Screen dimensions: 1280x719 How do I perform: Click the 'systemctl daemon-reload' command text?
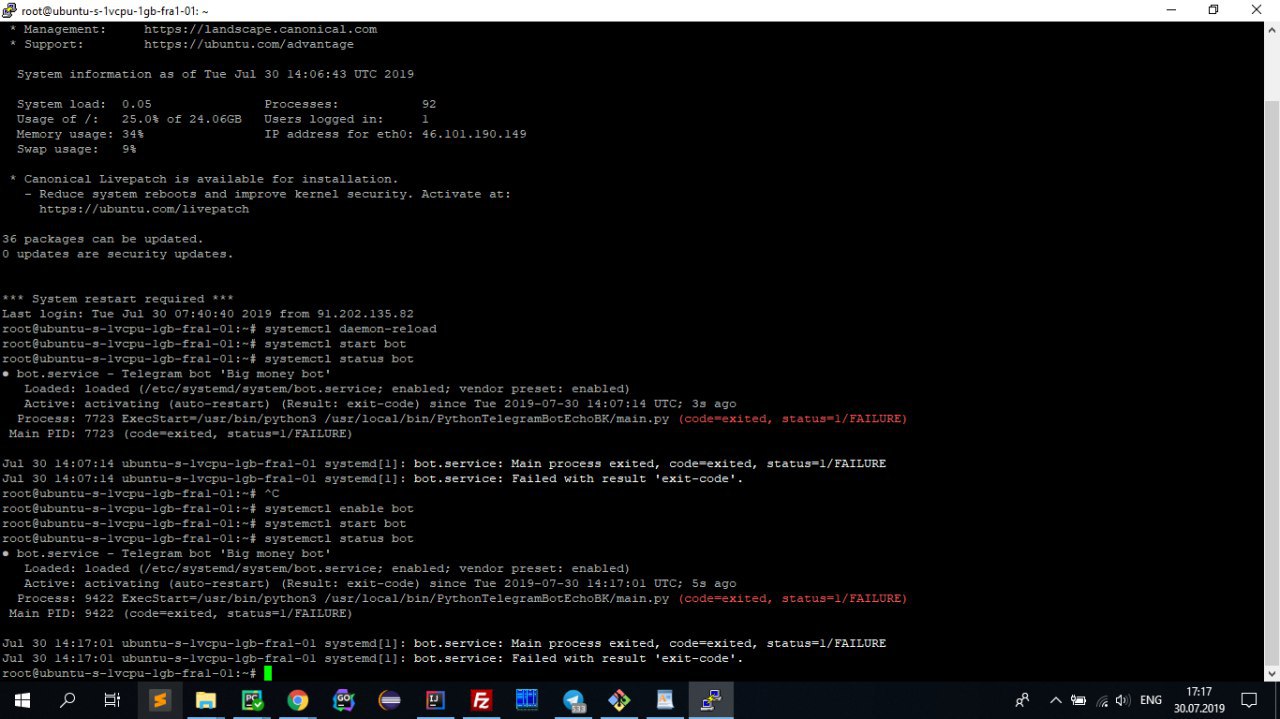pyautogui.click(x=350, y=329)
